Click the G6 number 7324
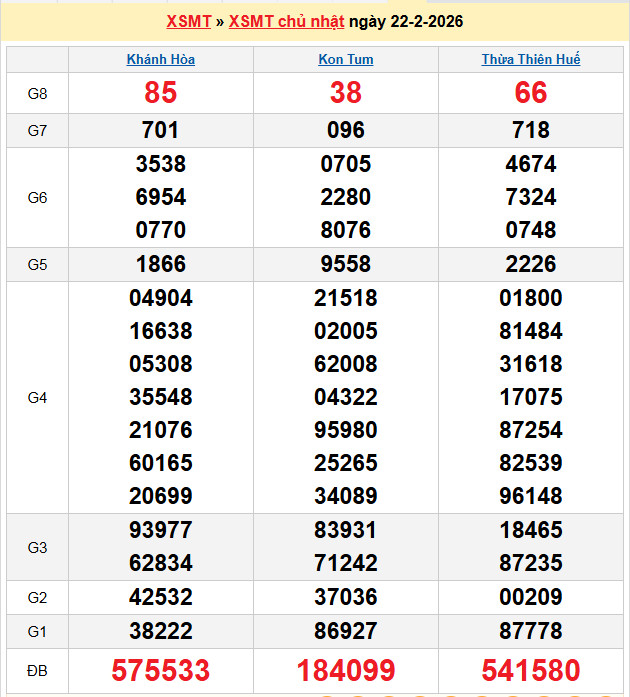The width and height of the screenshot is (630, 697). [x=531, y=197]
